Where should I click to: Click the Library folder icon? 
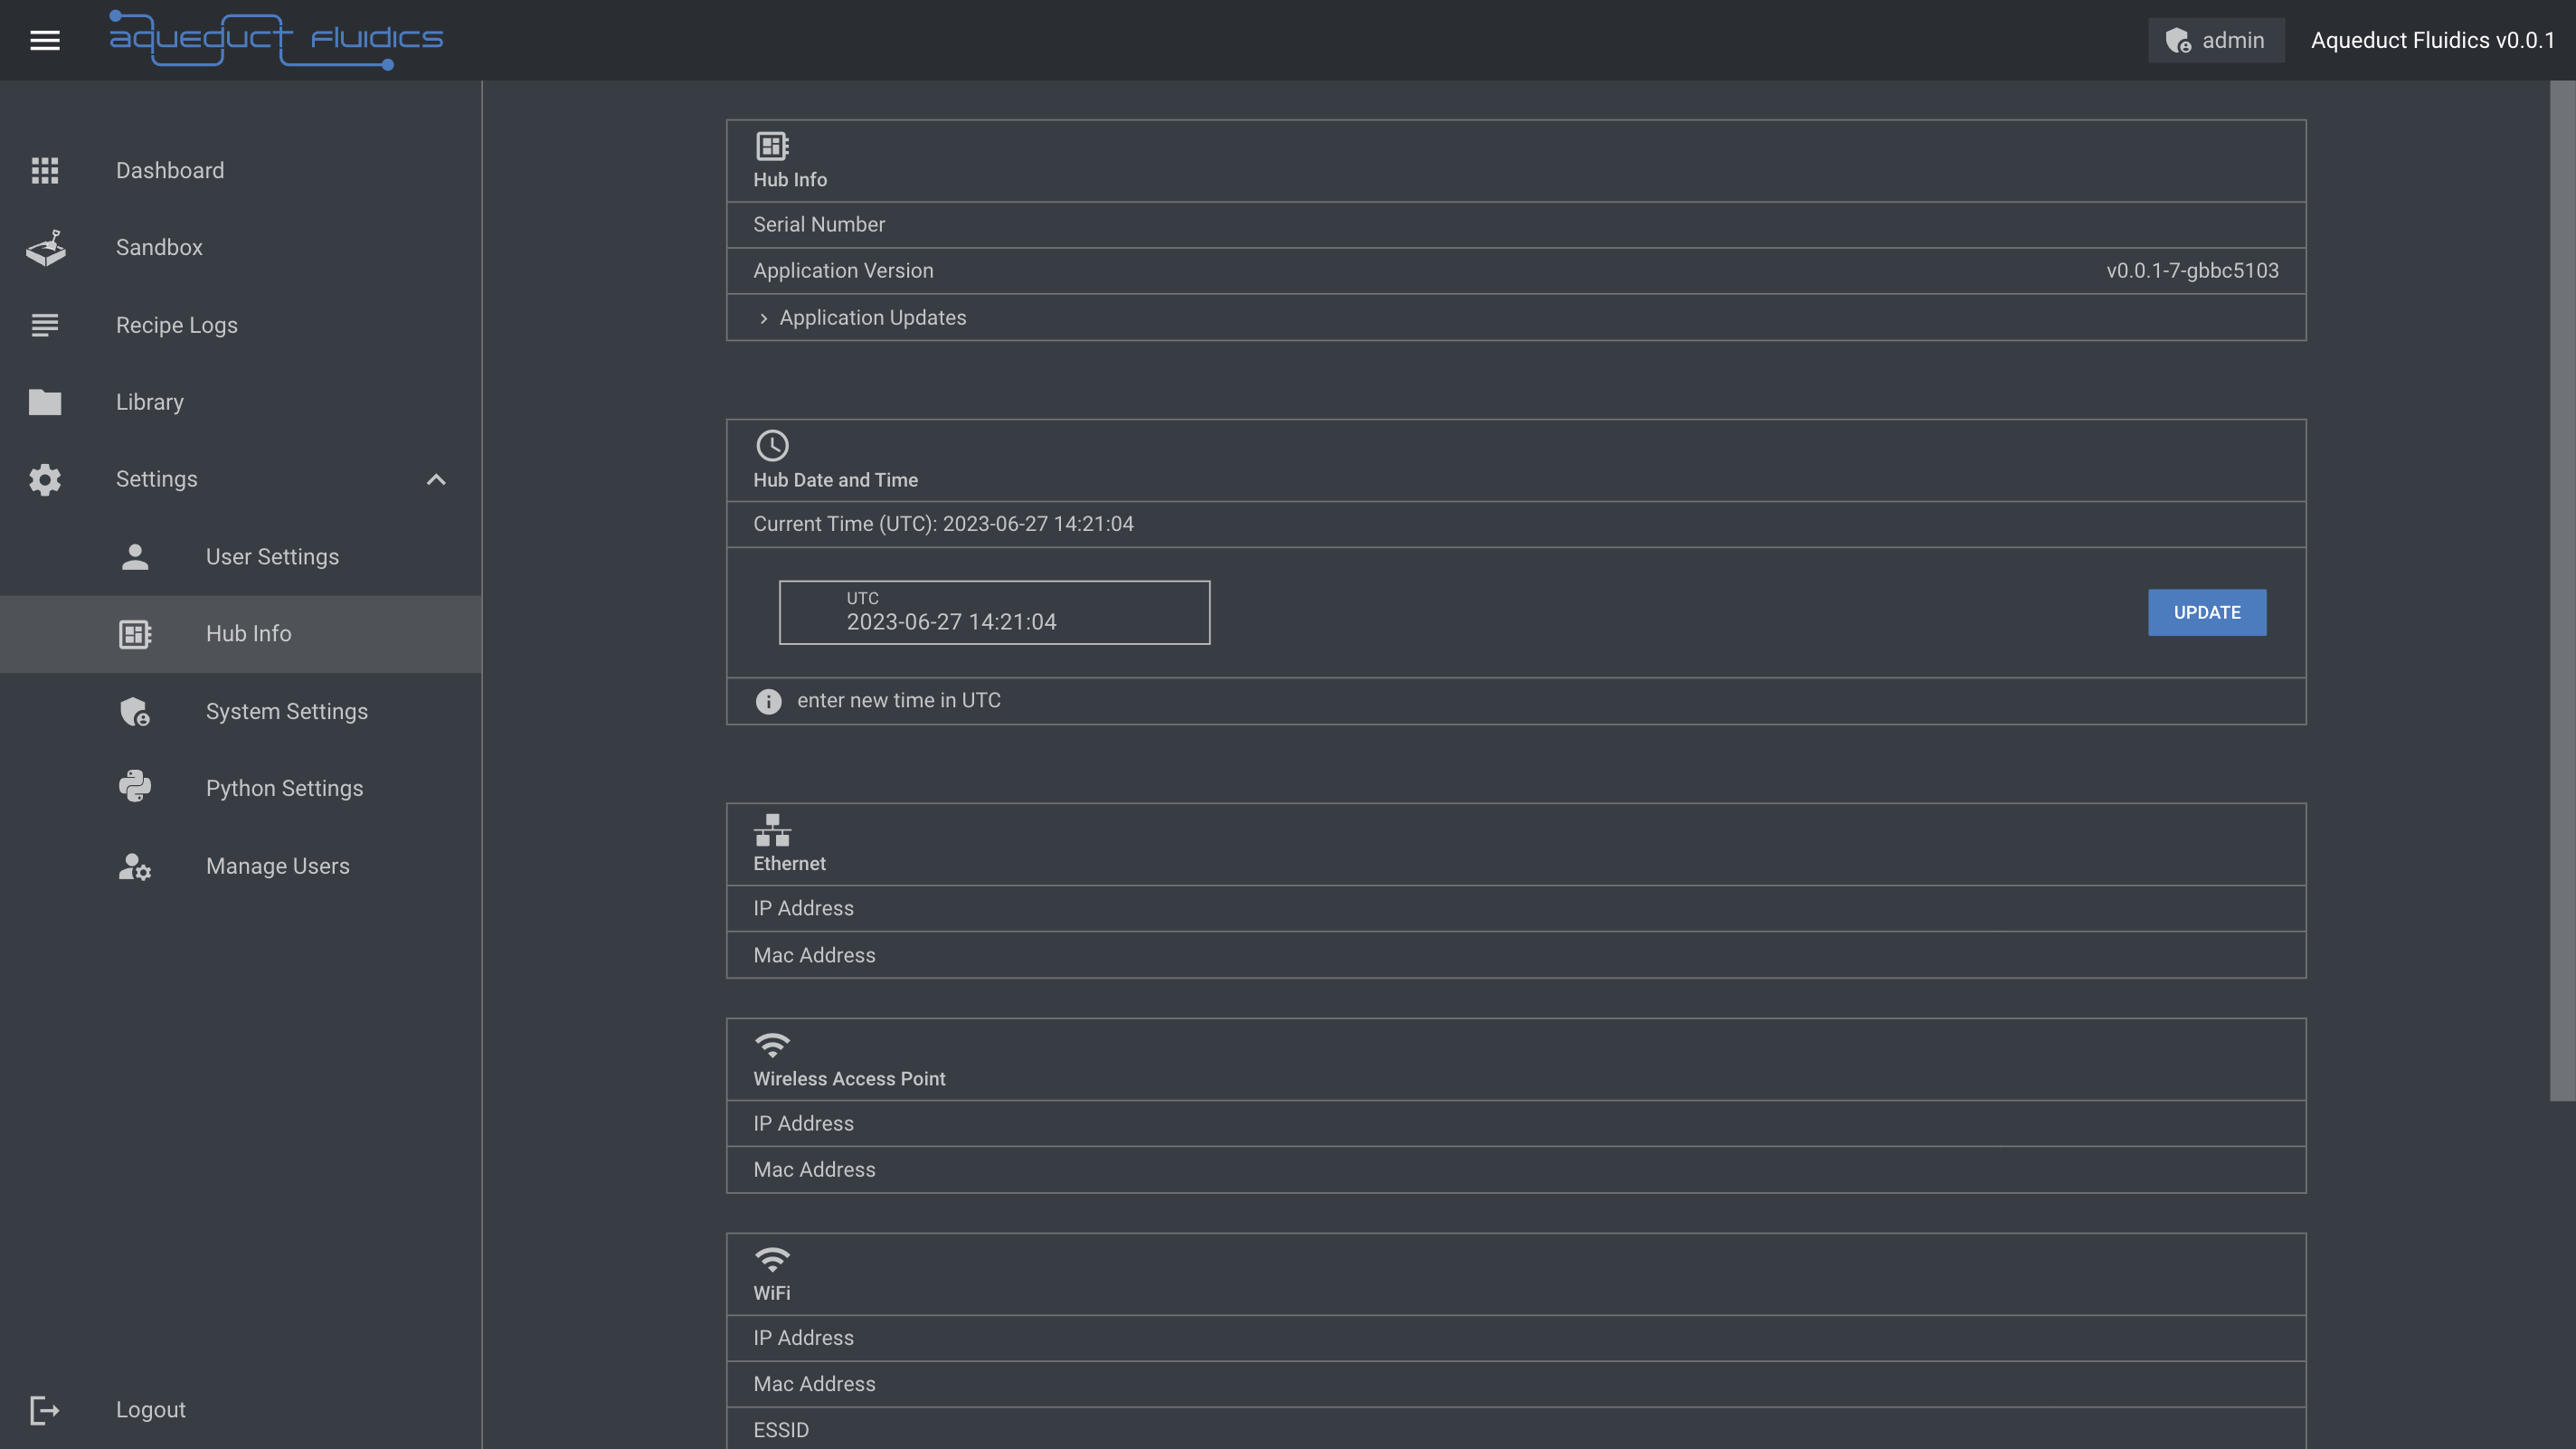pyautogui.click(x=45, y=402)
